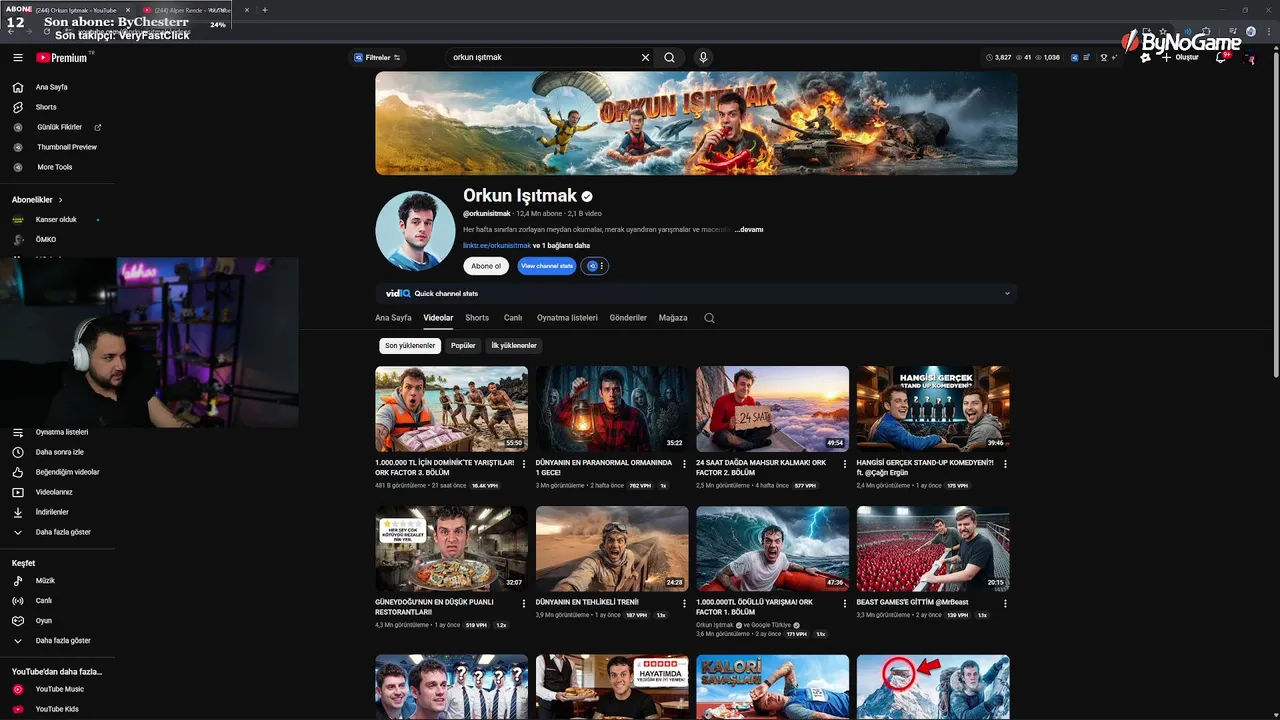Open GÜNEYDOĞU'NUN EN DÜŞÜK PUANLI RESTORANTLARI thumbnail
The height and width of the screenshot is (720, 1280).
[x=451, y=548]
